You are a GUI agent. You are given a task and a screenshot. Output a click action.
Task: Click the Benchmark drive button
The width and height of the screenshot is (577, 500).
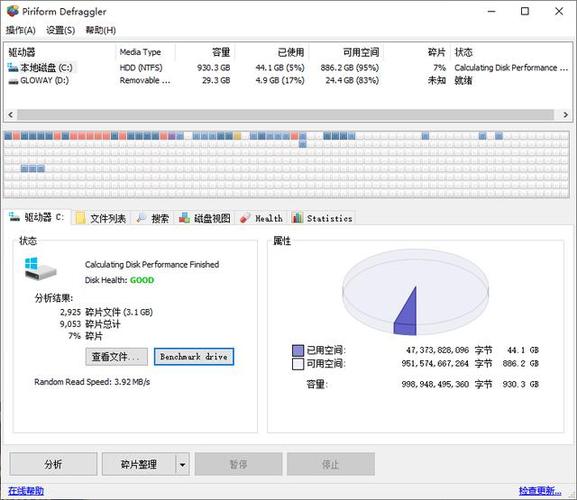tap(194, 357)
